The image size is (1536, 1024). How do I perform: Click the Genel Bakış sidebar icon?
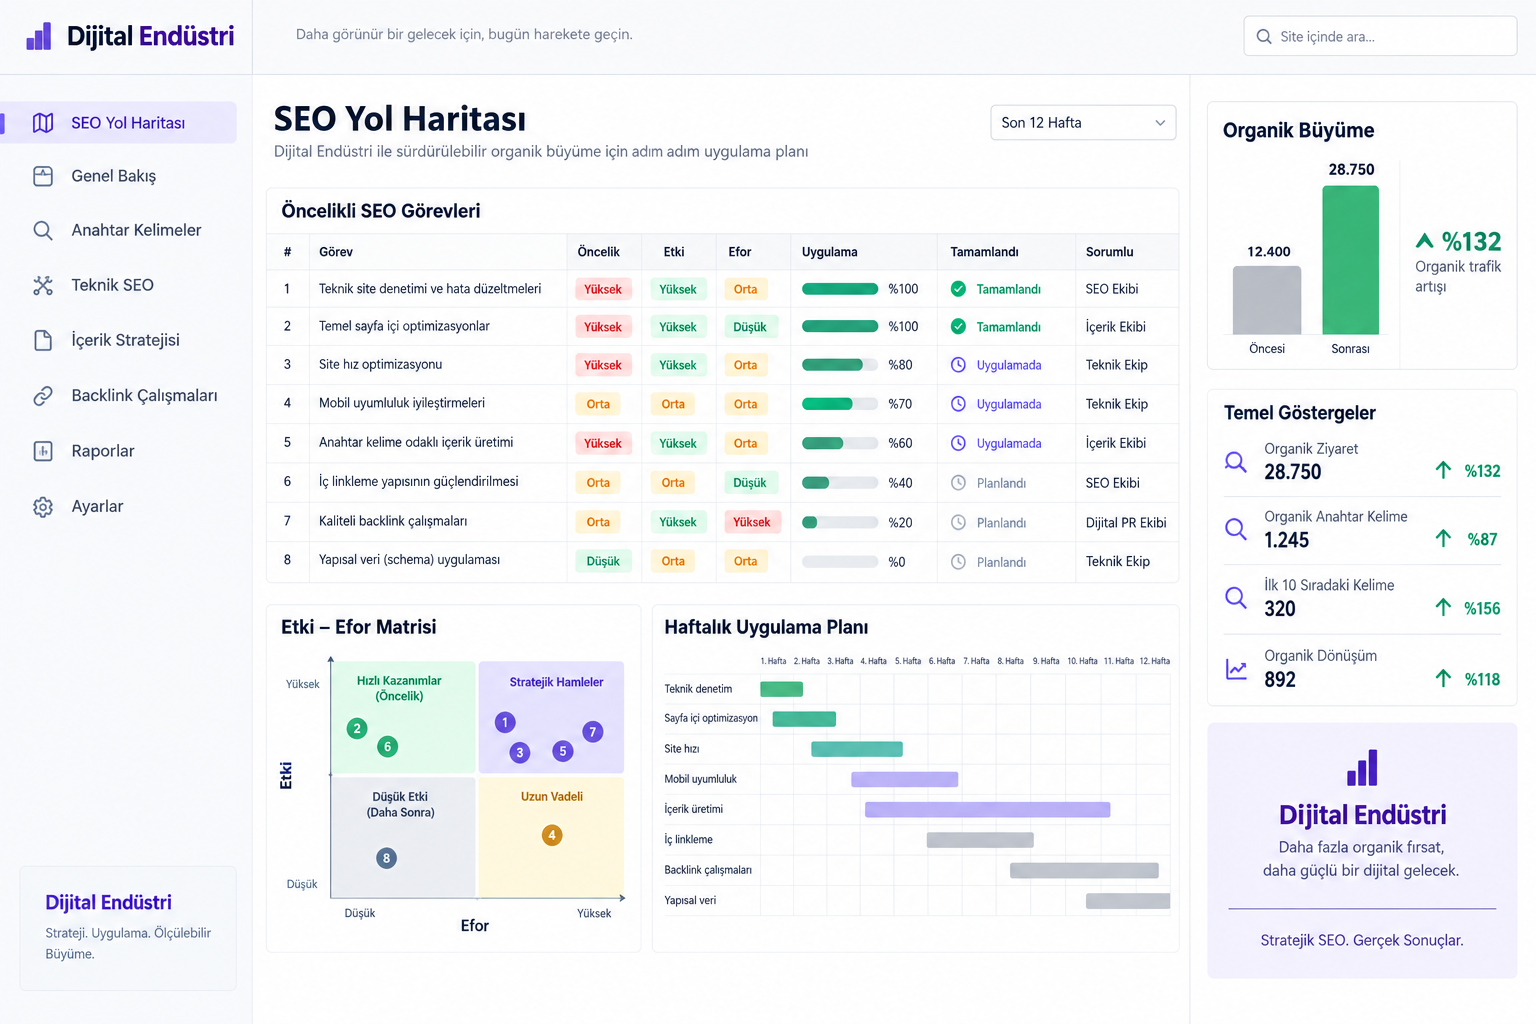point(43,176)
